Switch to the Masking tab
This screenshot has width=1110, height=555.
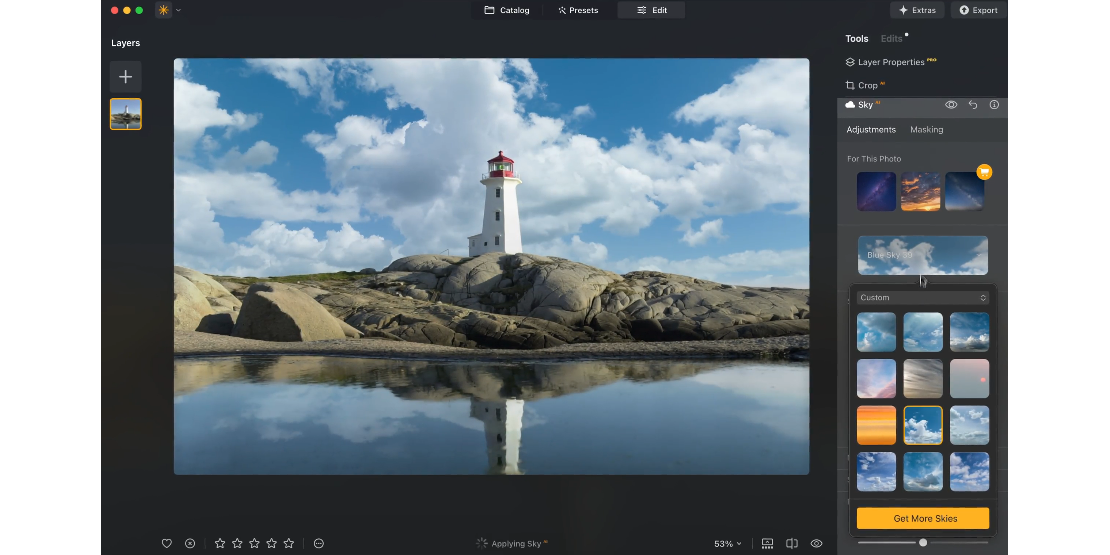pyautogui.click(x=926, y=130)
